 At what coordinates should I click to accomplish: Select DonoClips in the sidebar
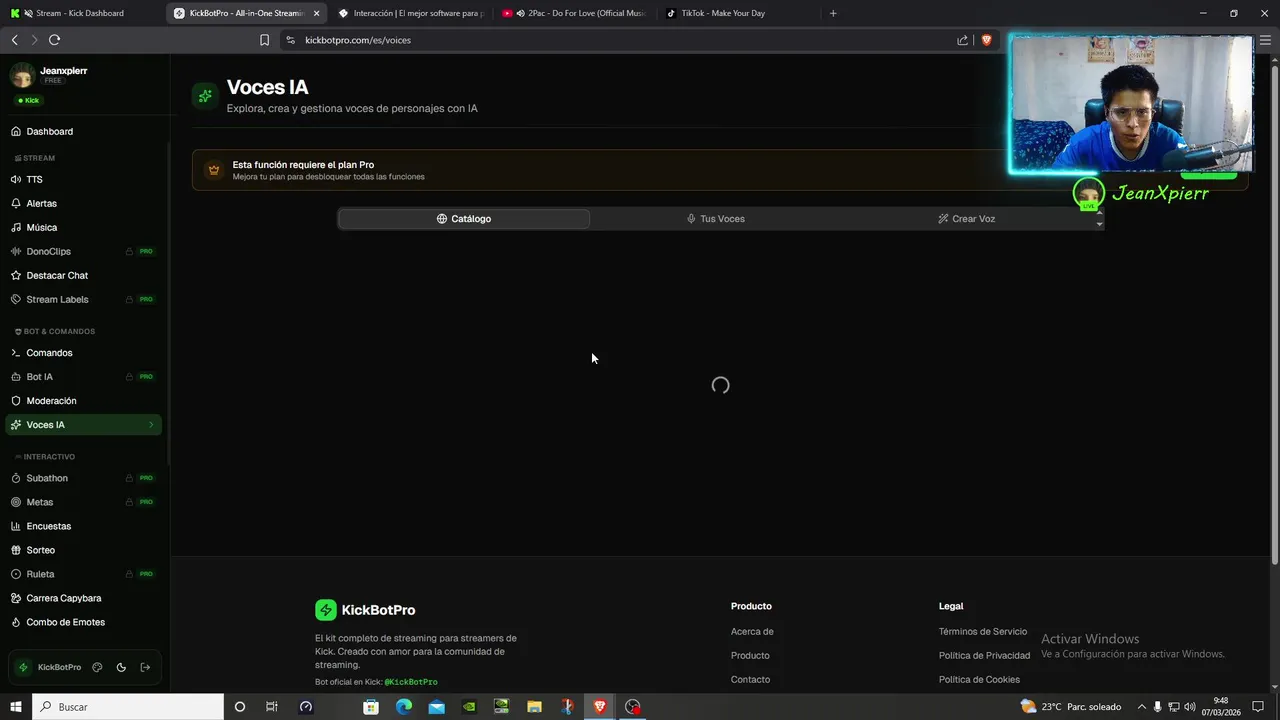tap(83, 251)
